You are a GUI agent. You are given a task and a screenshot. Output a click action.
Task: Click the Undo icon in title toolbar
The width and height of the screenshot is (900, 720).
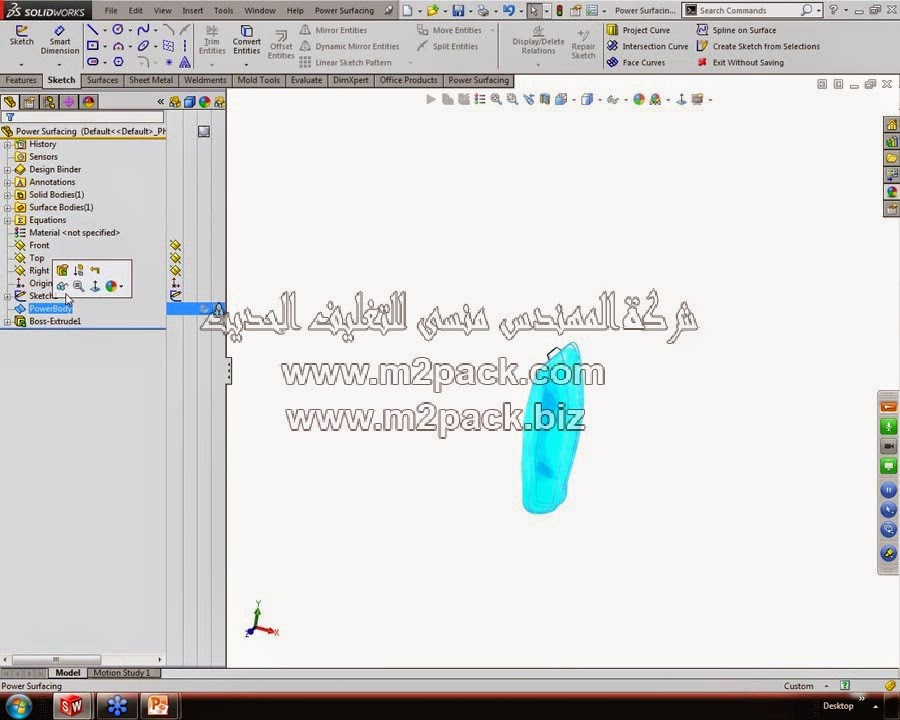509,10
